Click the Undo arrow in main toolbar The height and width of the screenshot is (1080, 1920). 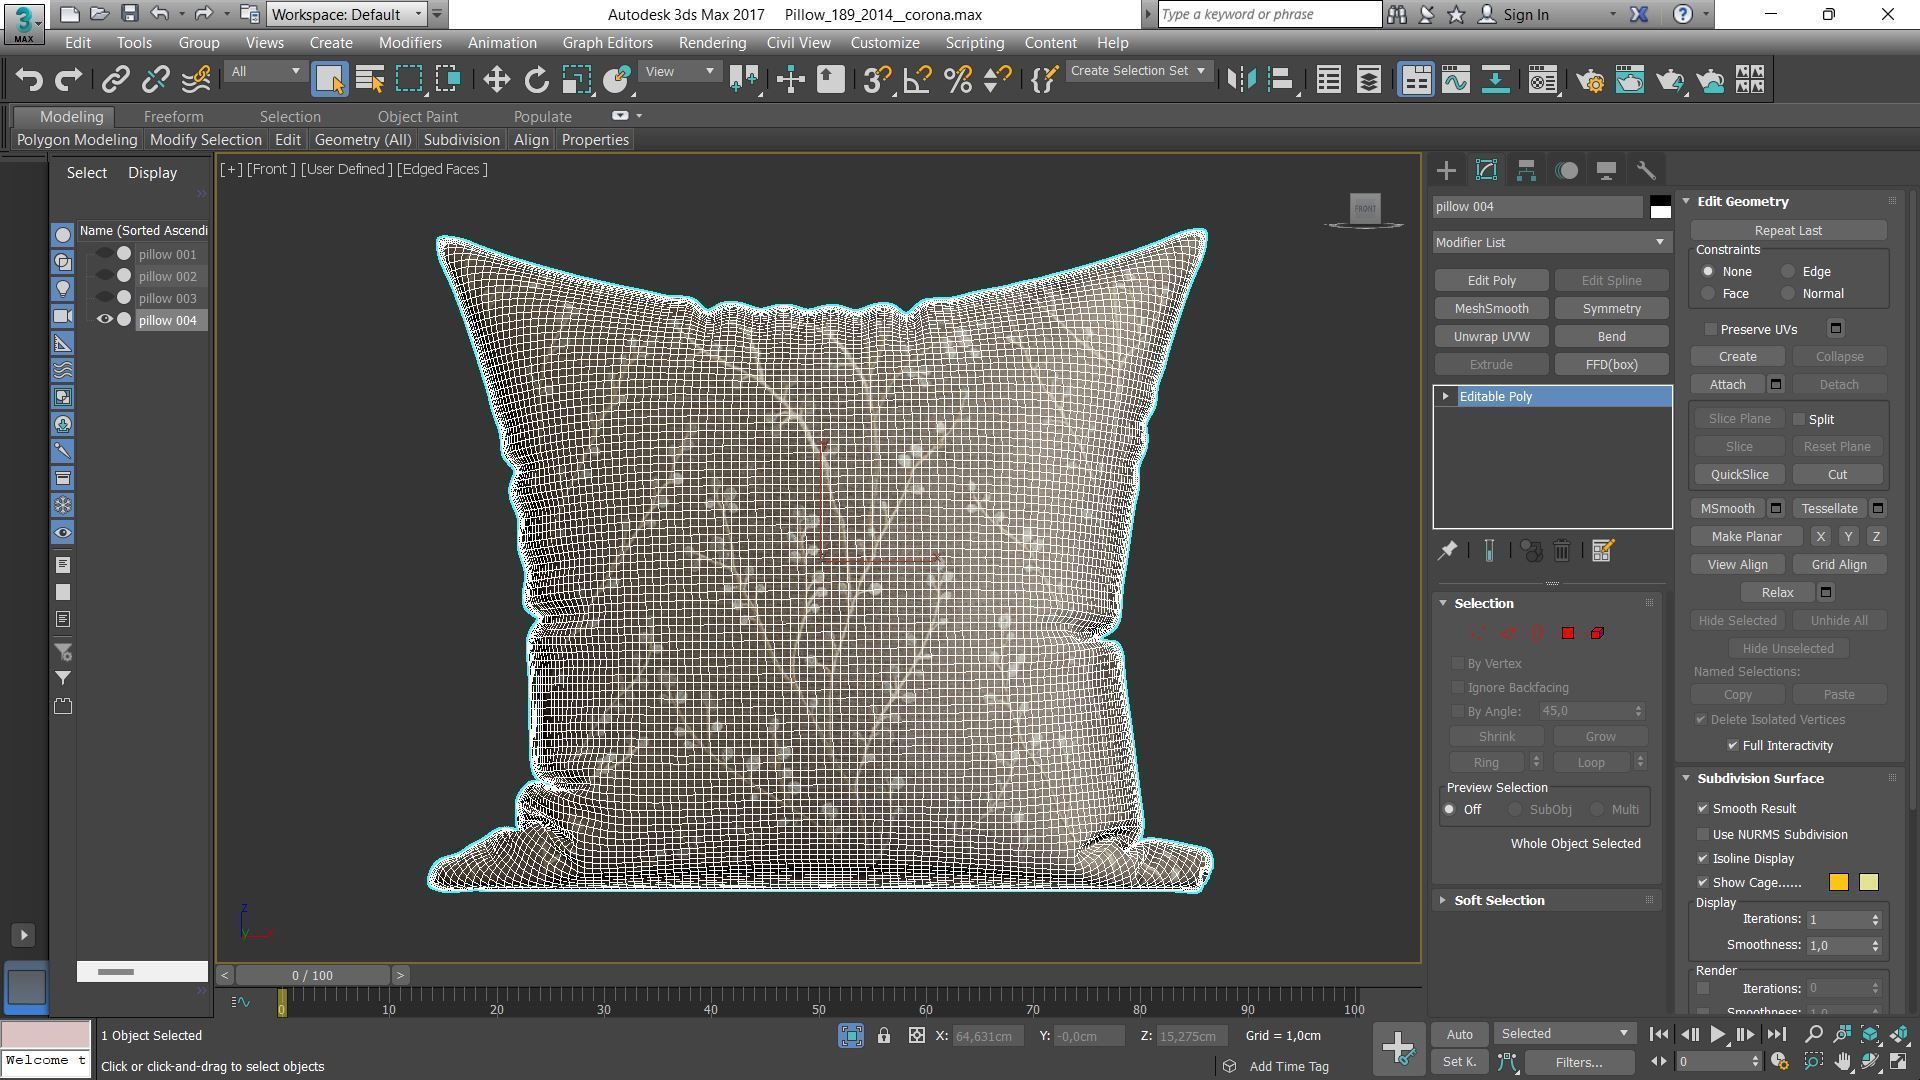pyautogui.click(x=29, y=80)
